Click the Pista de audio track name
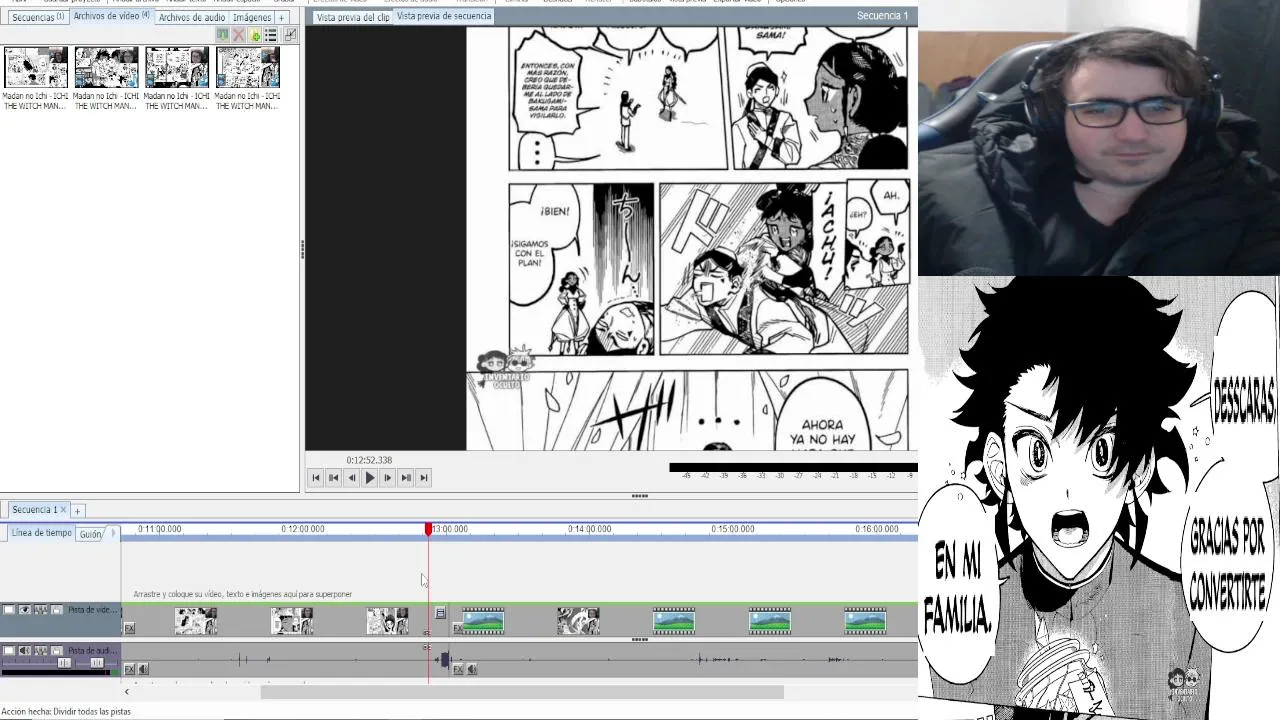Viewport: 1280px width, 720px height. [x=92, y=650]
